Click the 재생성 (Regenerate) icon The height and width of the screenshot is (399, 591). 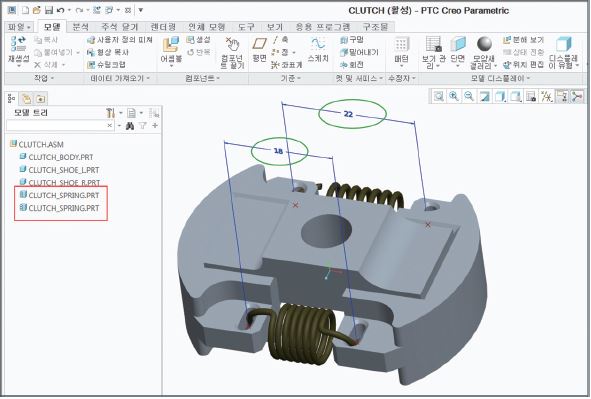(x=18, y=50)
